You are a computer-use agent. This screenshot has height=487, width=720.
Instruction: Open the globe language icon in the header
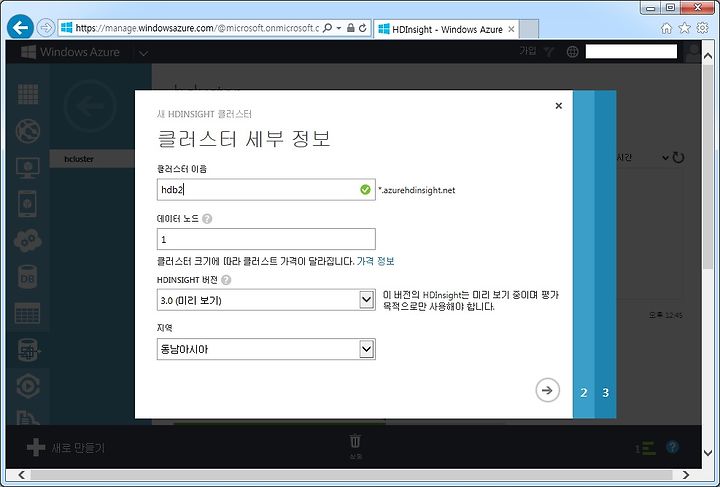(572, 52)
